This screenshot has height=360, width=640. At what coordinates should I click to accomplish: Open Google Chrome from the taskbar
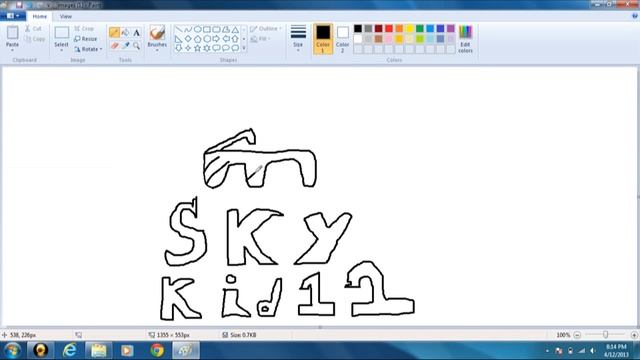click(157, 350)
